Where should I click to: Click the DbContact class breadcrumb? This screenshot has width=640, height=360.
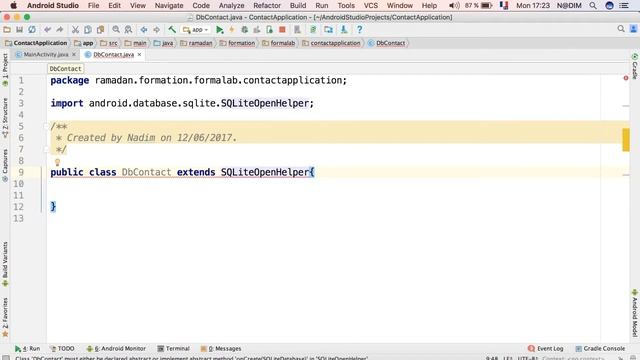[387, 43]
